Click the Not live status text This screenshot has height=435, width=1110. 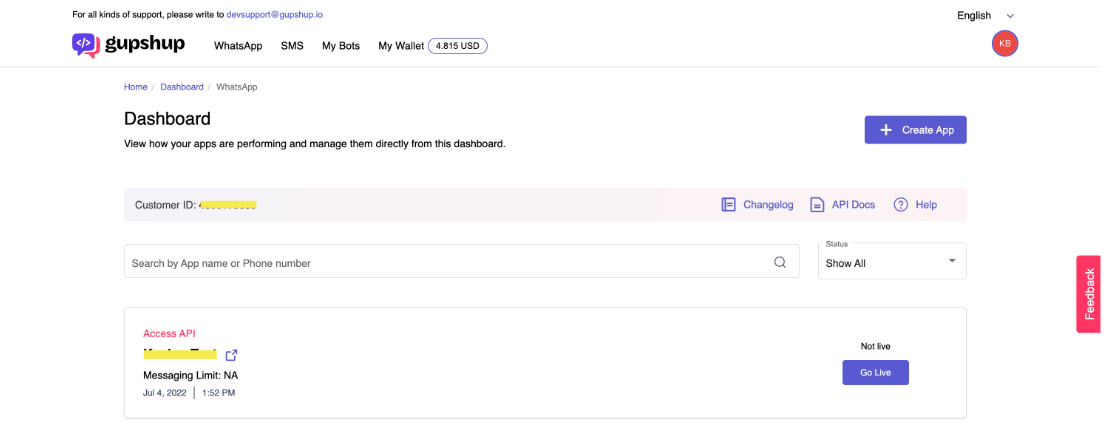875,346
